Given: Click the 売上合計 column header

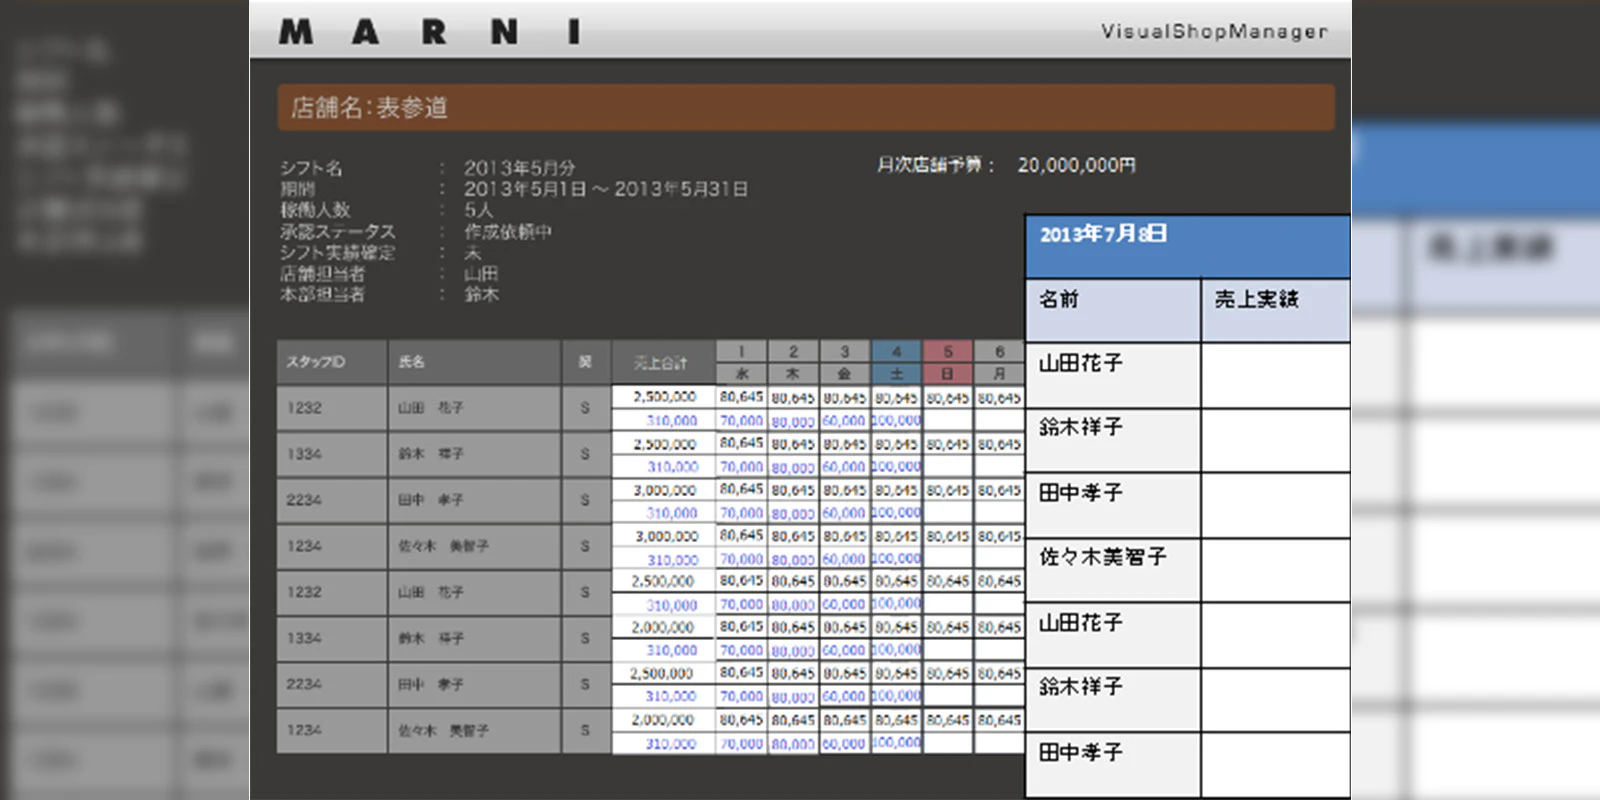Looking at the screenshot, I should tap(662, 362).
